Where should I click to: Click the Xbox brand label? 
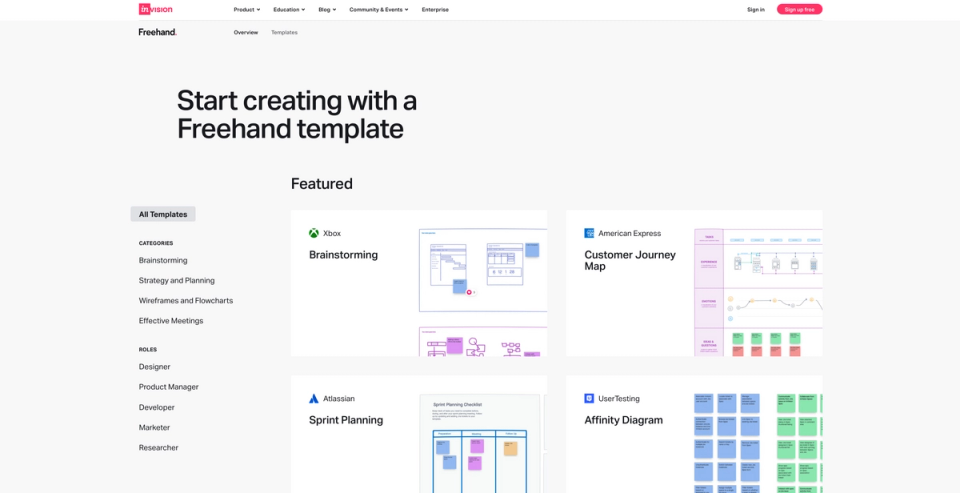[332, 233]
